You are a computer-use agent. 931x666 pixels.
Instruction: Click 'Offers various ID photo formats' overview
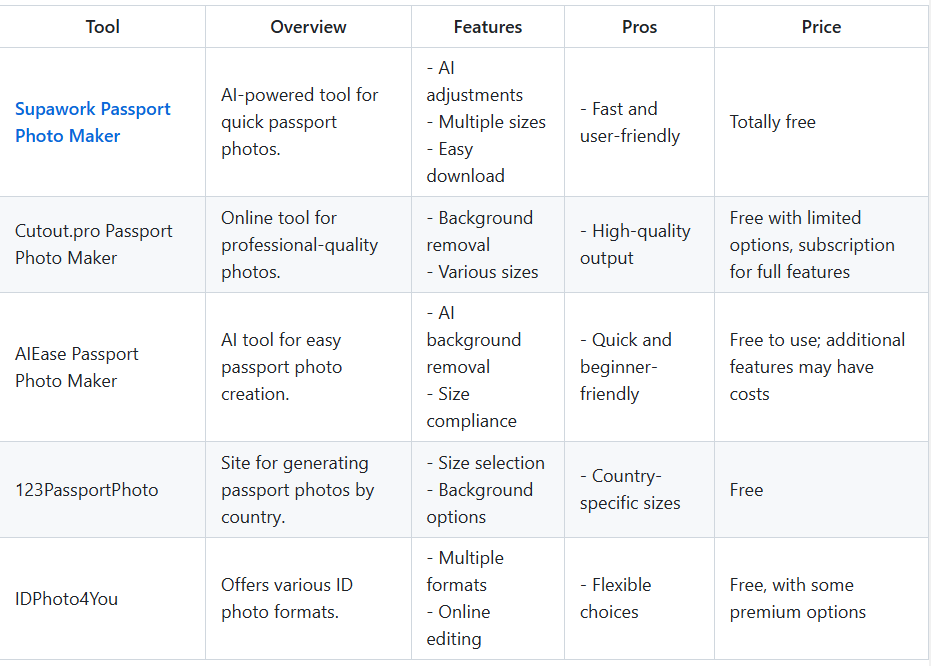(287, 598)
